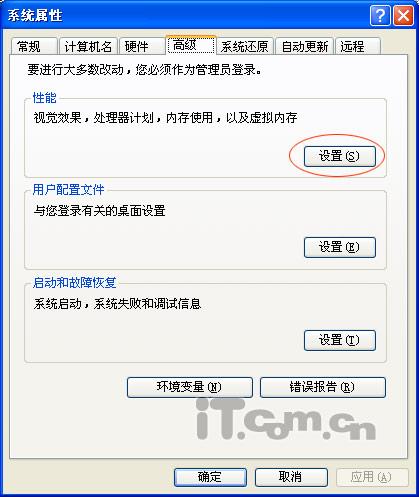Click the 性能 group label
The image size is (419, 497).
pyautogui.click(x=45, y=98)
